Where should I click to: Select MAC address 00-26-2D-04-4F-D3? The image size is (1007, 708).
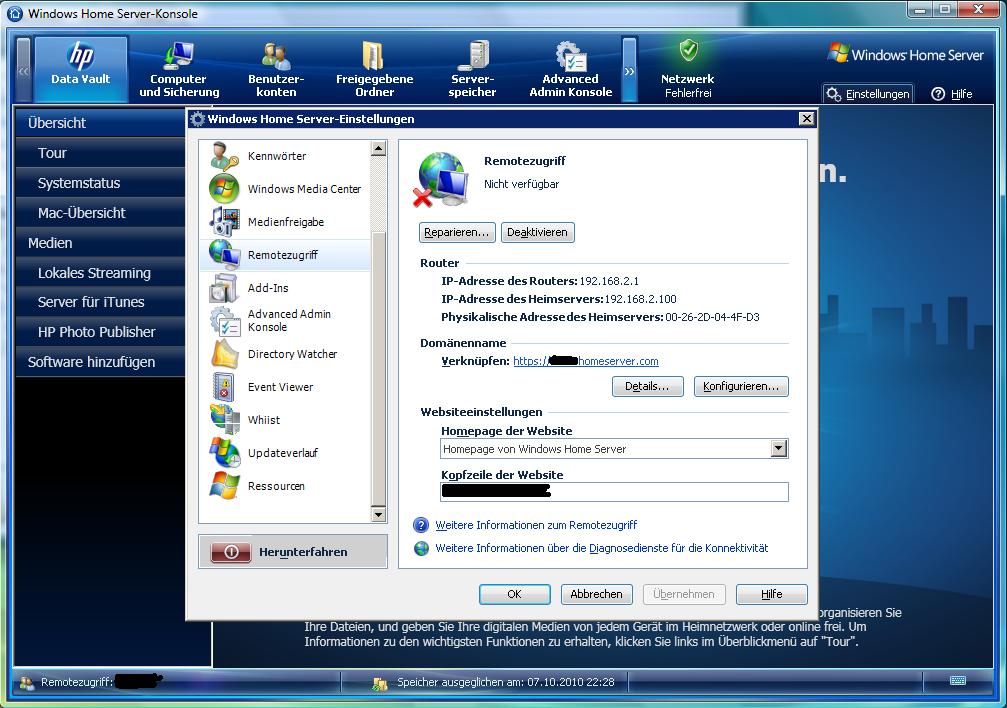[x=712, y=317]
